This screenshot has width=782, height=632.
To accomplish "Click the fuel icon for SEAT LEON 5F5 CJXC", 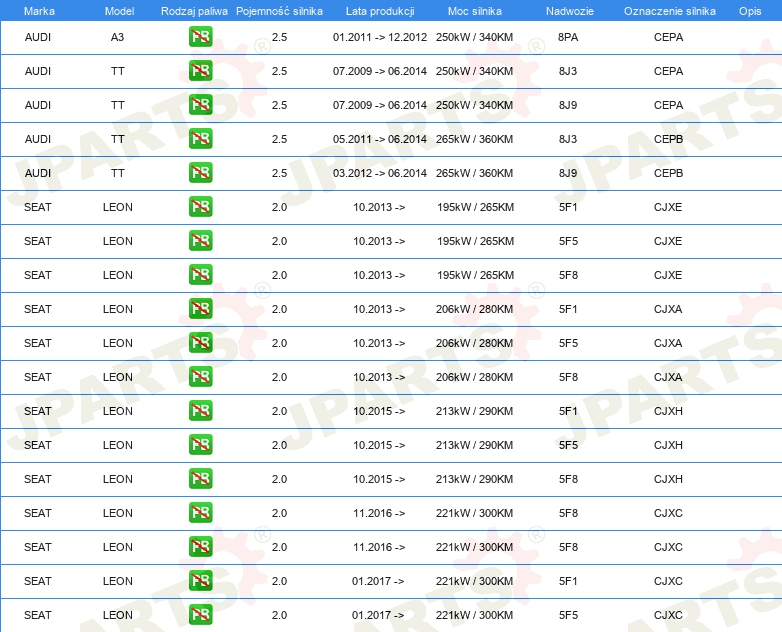I will pos(200,615).
